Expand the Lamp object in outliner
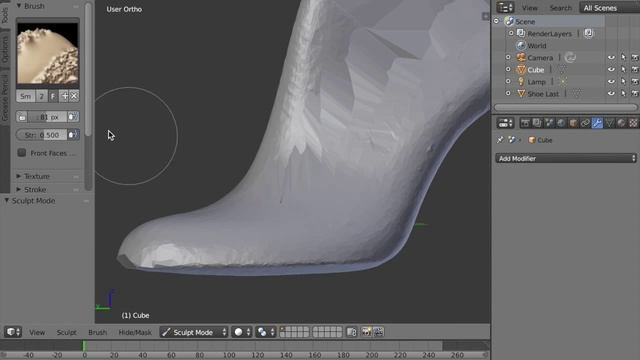 (x=508, y=82)
